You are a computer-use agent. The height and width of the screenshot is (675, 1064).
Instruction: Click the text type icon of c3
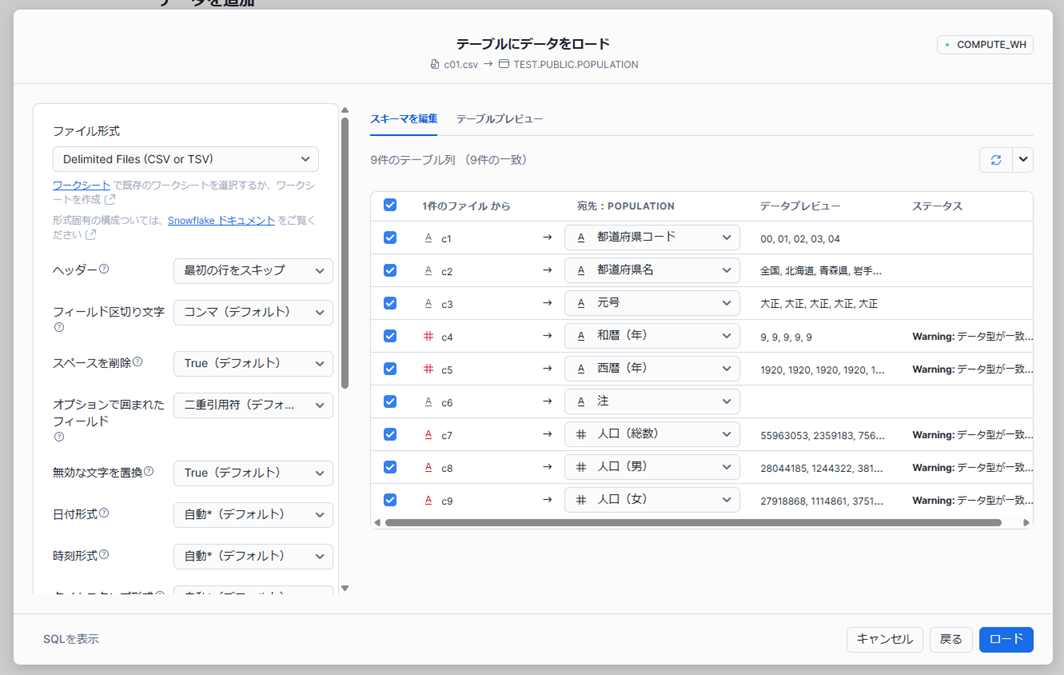tap(428, 304)
